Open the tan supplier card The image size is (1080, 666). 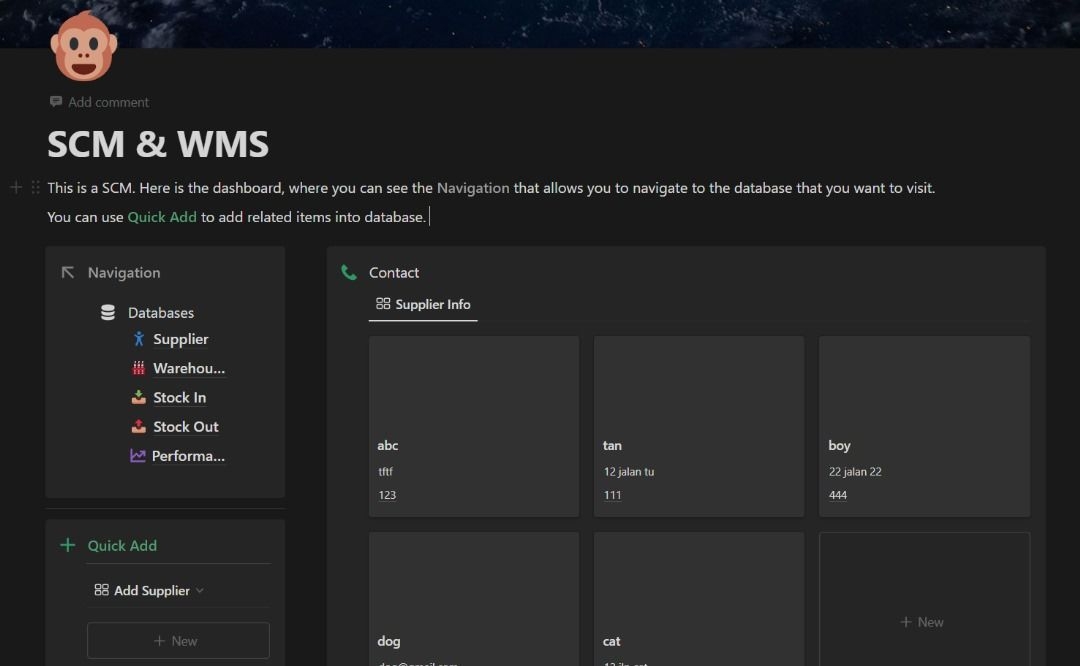click(698, 426)
